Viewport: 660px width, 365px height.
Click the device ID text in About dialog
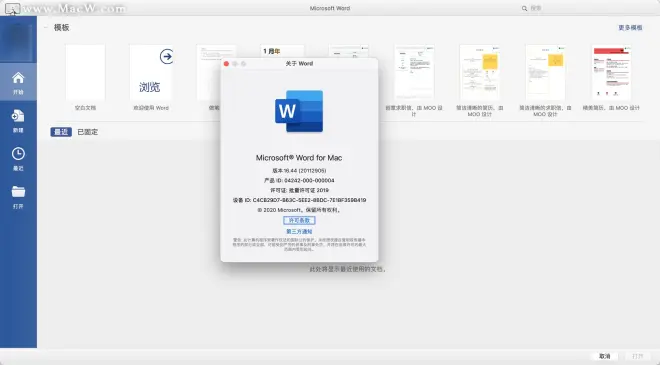click(x=299, y=200)
